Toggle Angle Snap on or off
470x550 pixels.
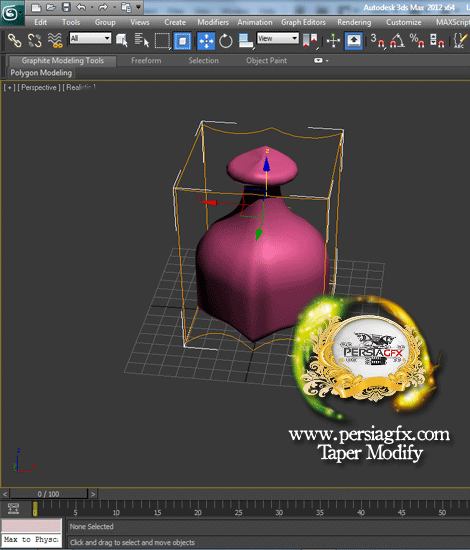397,41
